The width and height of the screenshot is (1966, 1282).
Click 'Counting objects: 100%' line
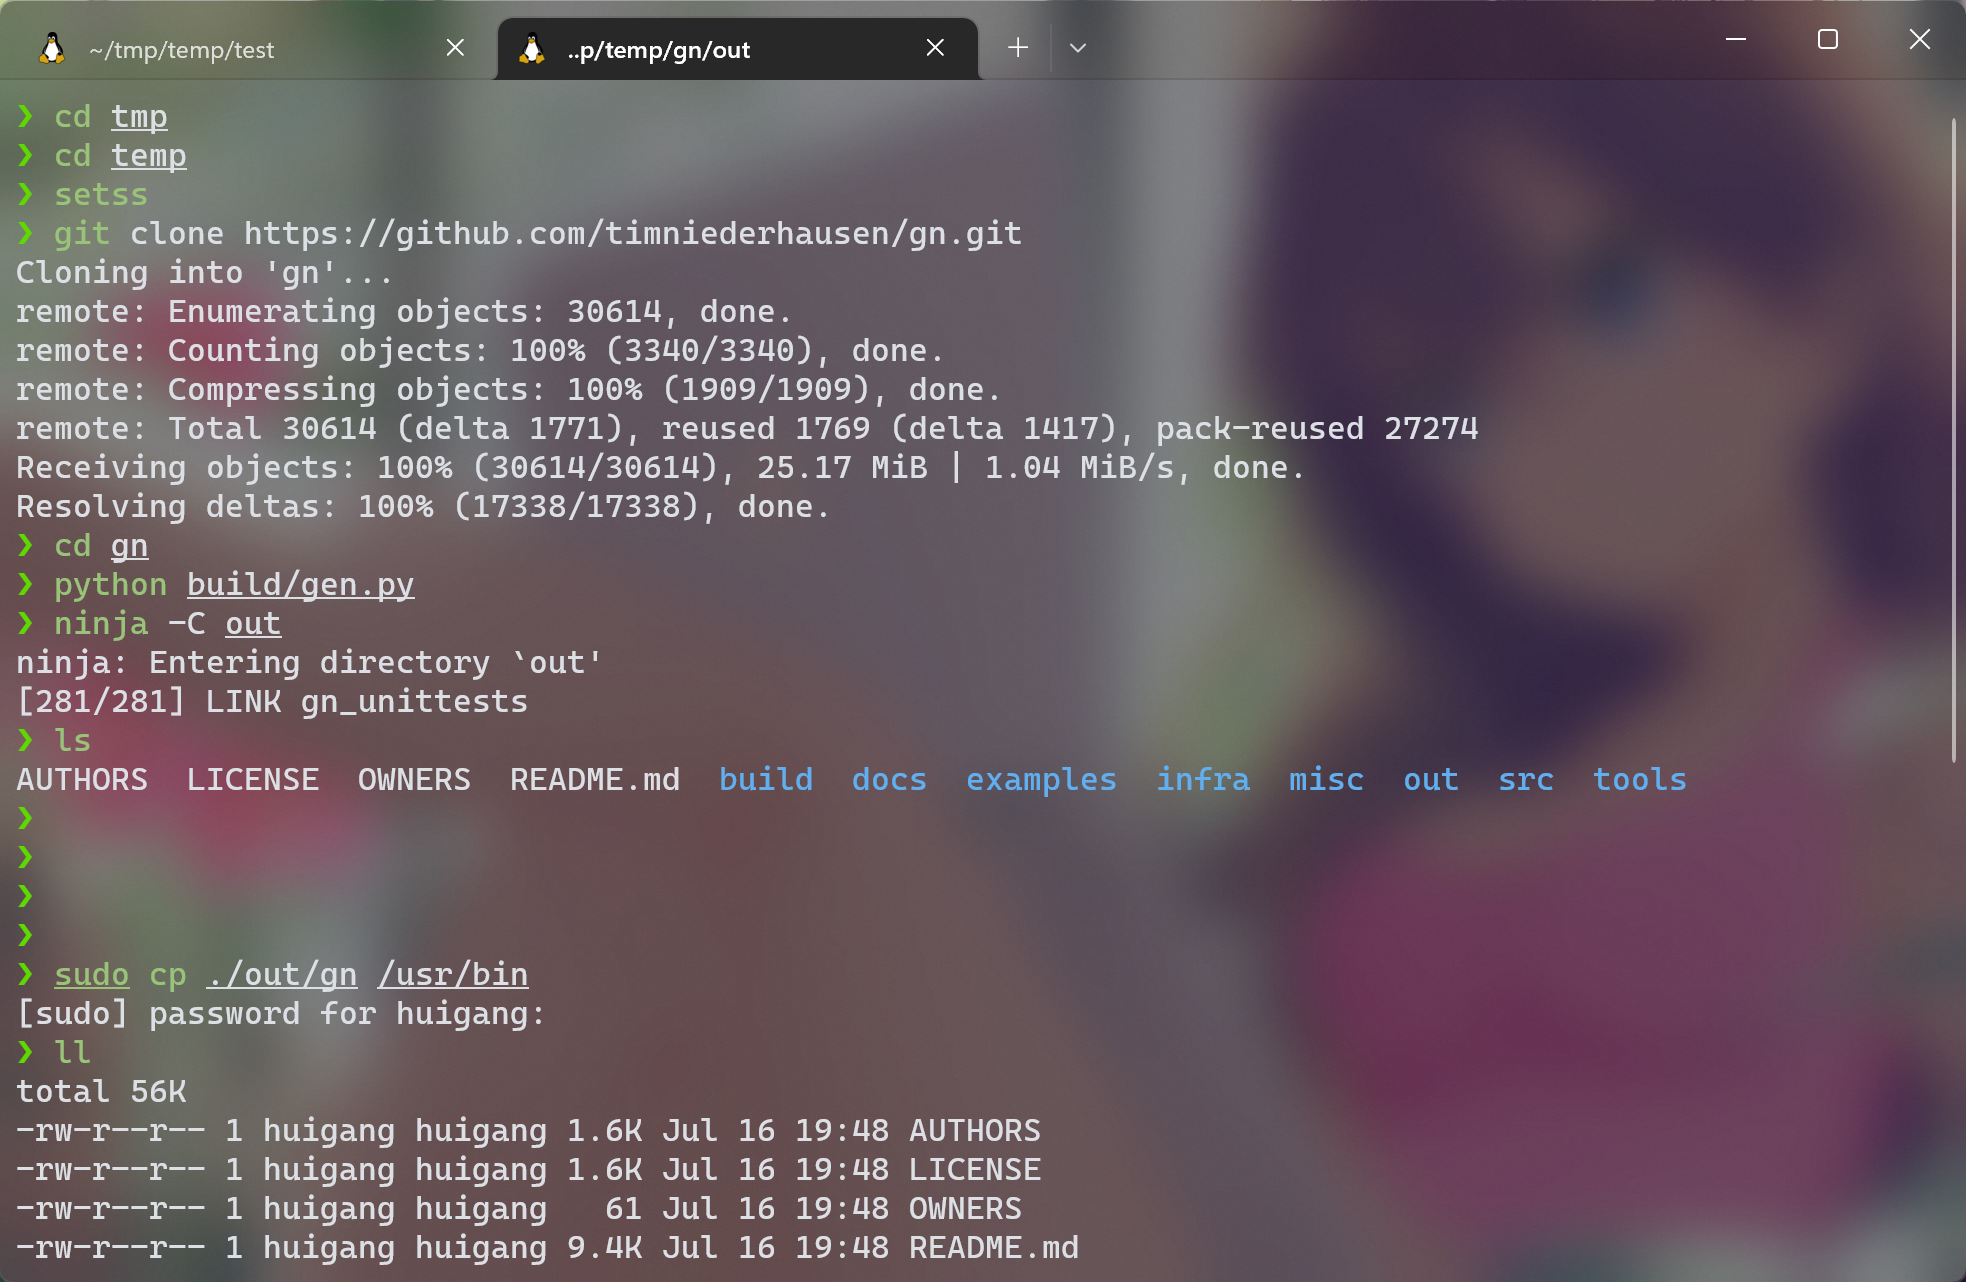point(480,351)
